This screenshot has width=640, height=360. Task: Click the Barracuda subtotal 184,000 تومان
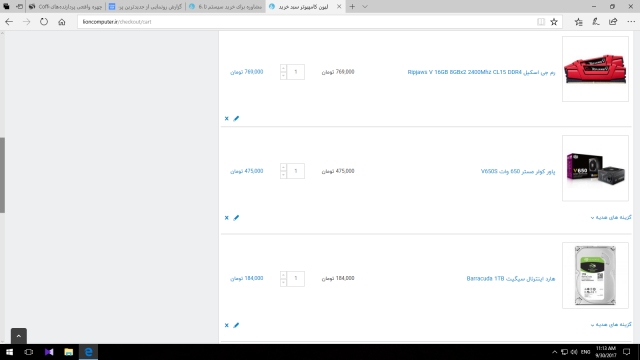click(247, 278)
